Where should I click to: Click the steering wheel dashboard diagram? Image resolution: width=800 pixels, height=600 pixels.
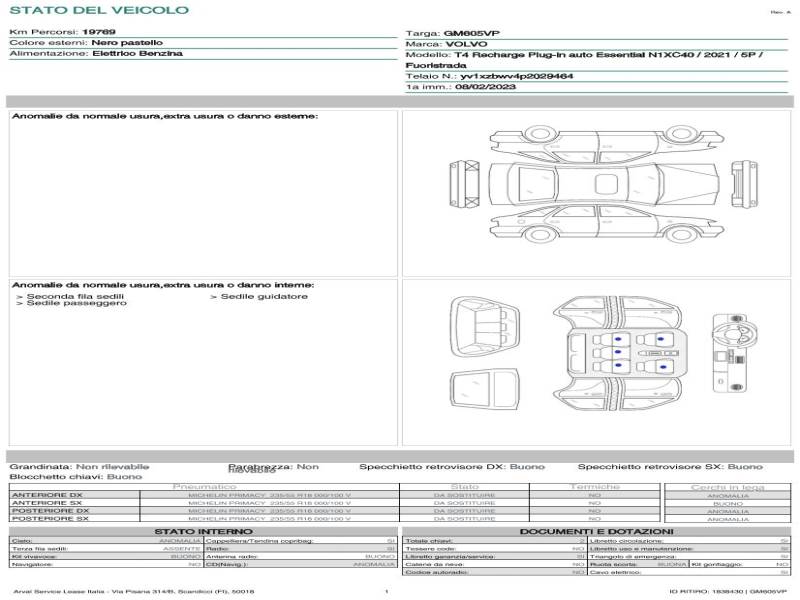point(734,353)
